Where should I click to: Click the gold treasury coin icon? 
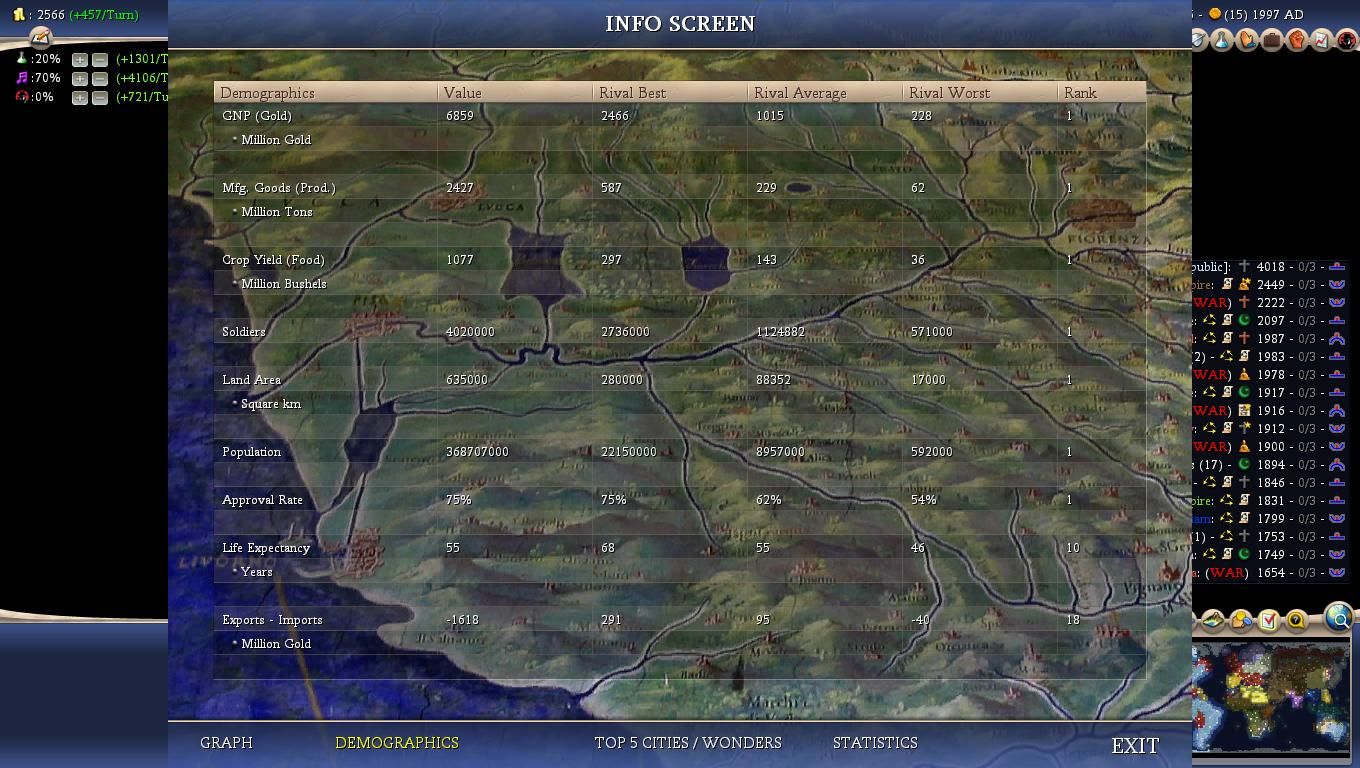(x=18, y=15)
